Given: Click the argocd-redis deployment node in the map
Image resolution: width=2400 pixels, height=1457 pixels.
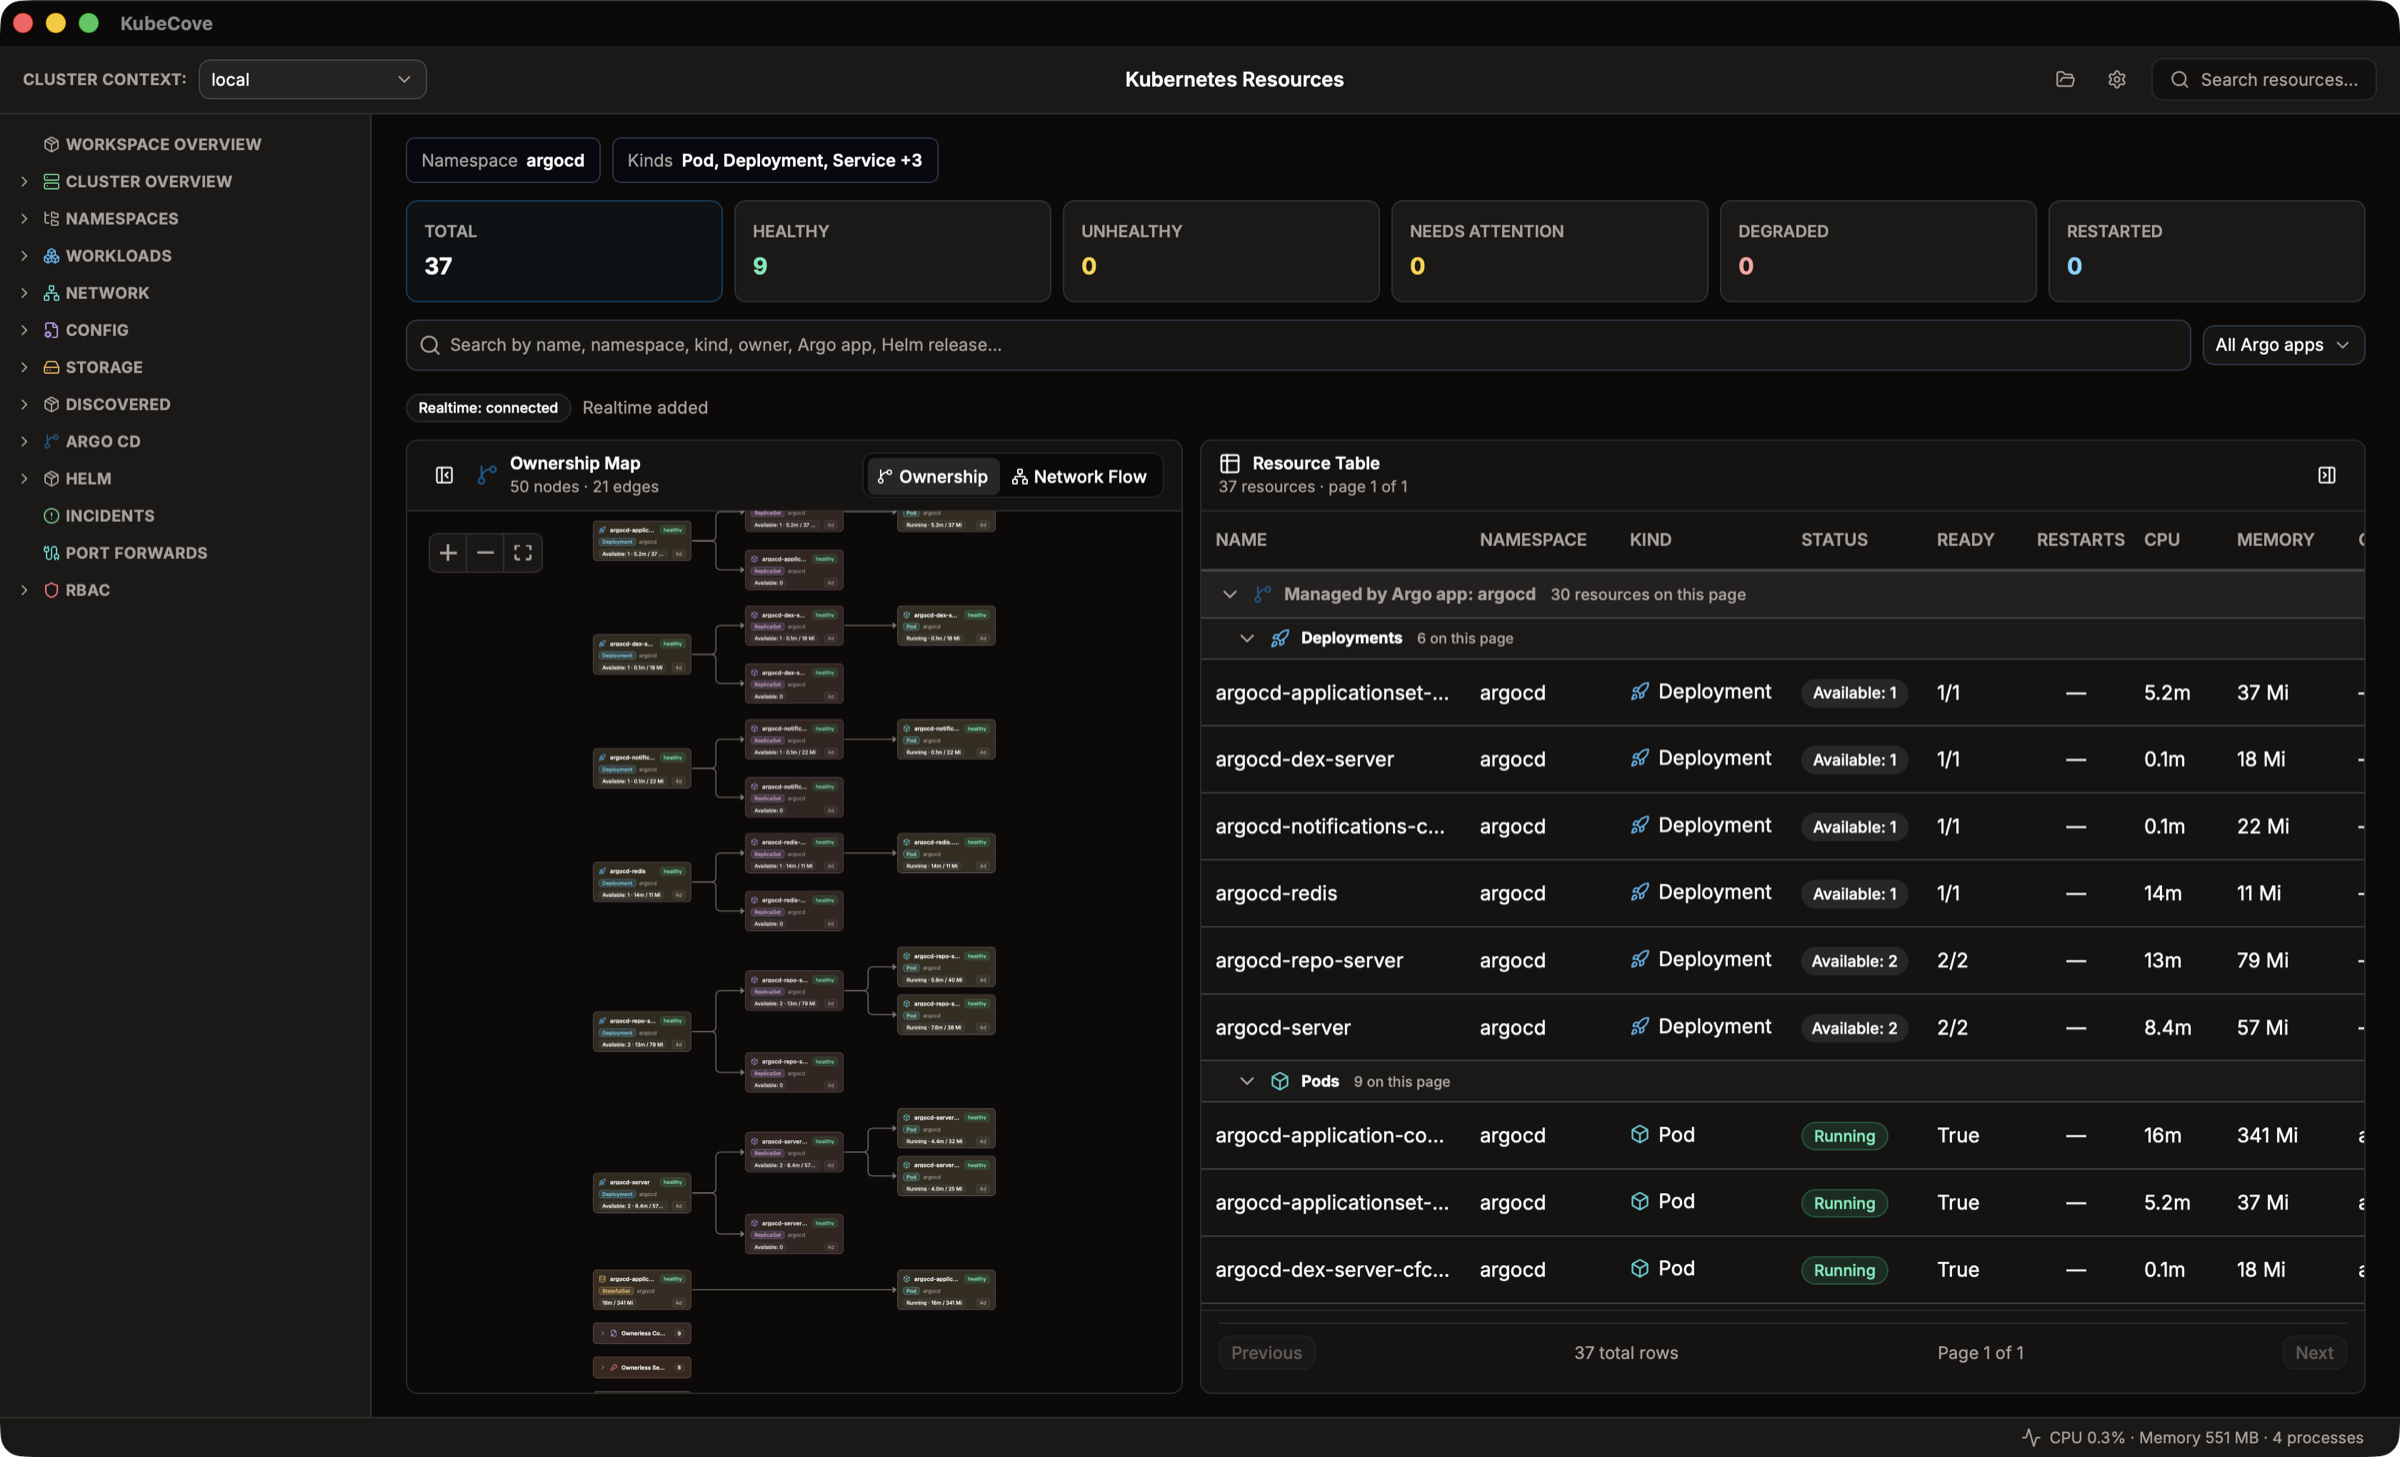Looking at the screenshot, I should [x=642, y=882].
